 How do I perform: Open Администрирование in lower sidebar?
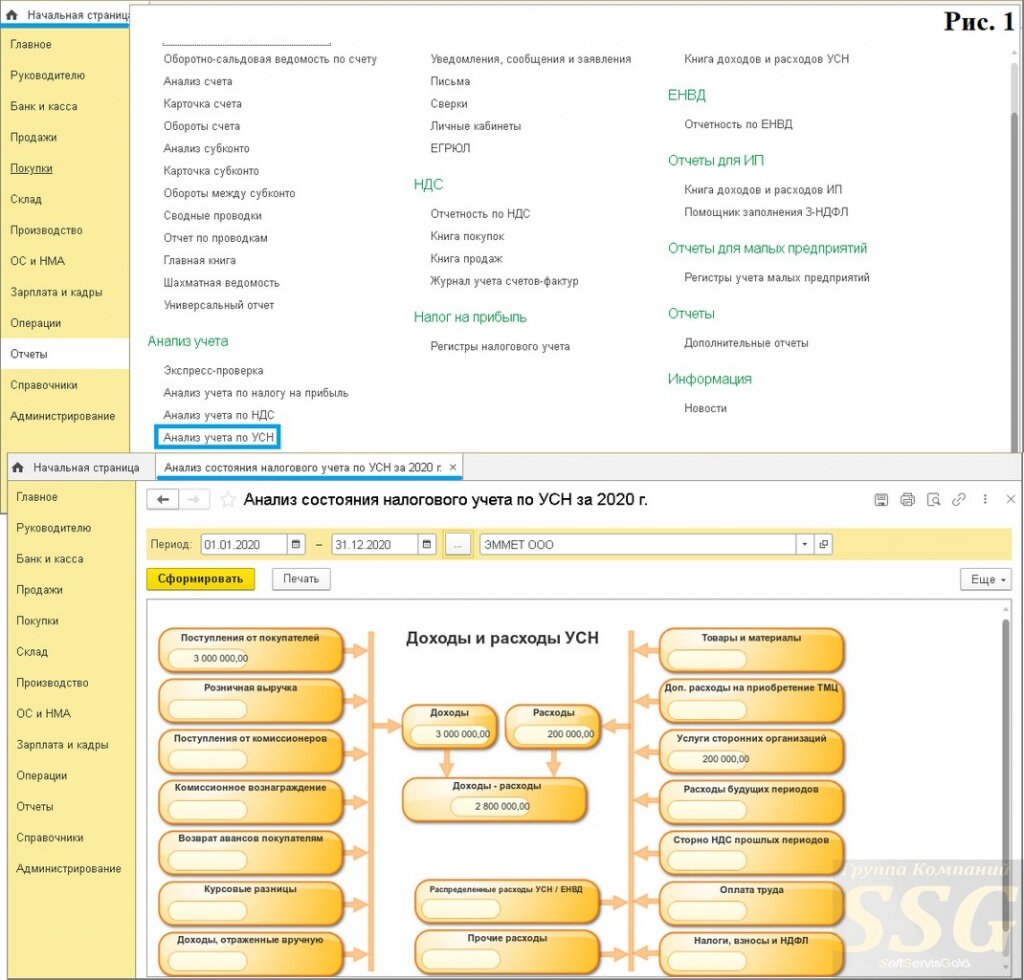point(71,869)
